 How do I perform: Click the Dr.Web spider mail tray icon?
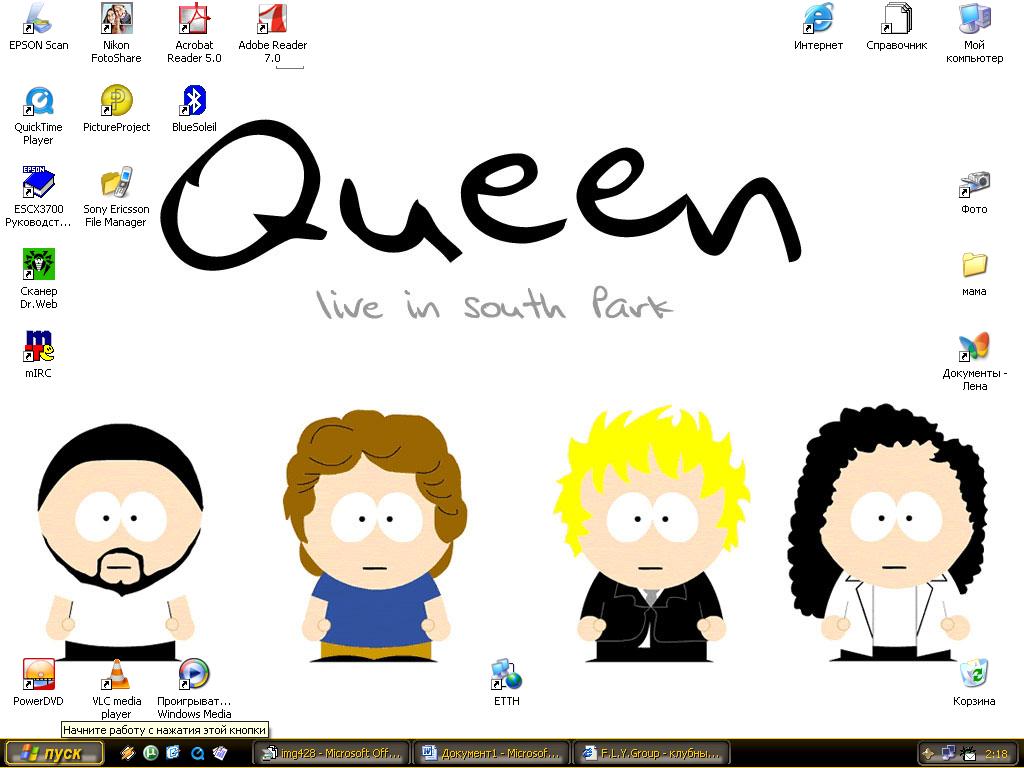[x=969, y=754]
